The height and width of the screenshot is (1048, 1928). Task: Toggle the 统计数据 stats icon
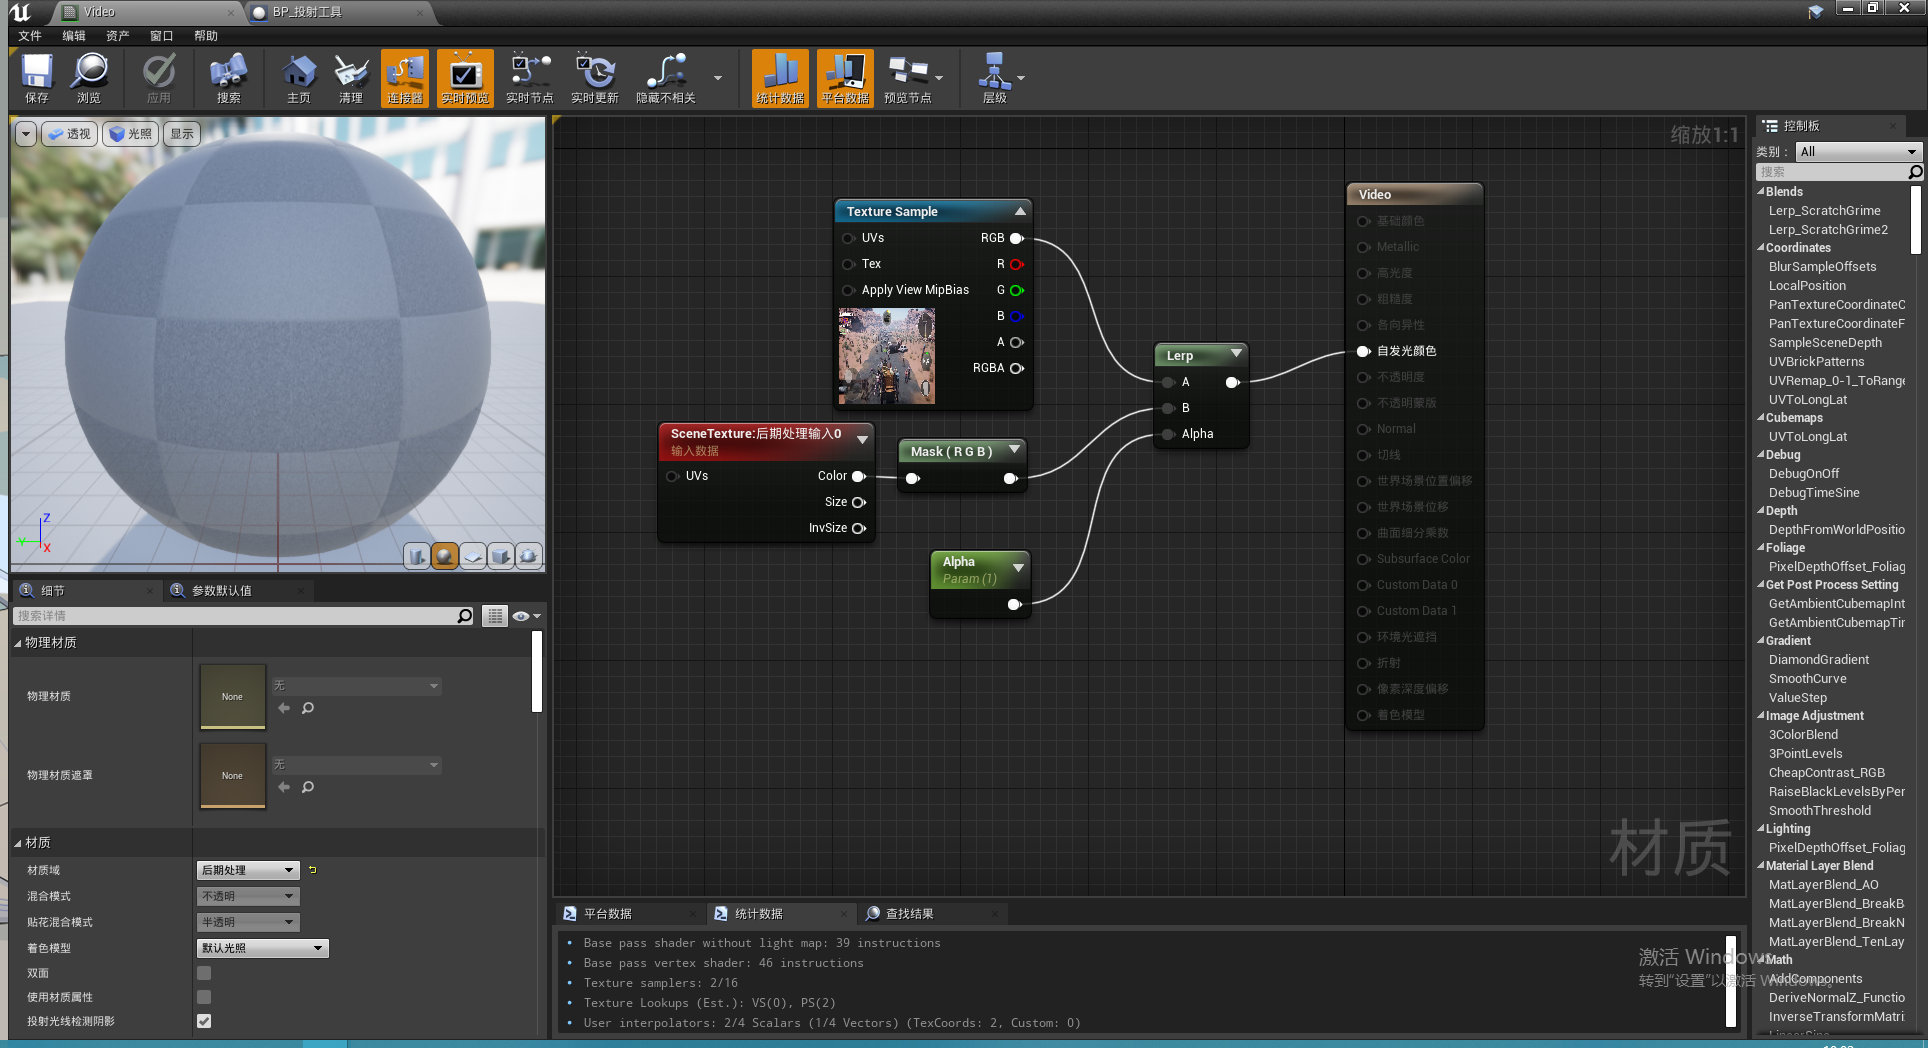tap(780, 78)
